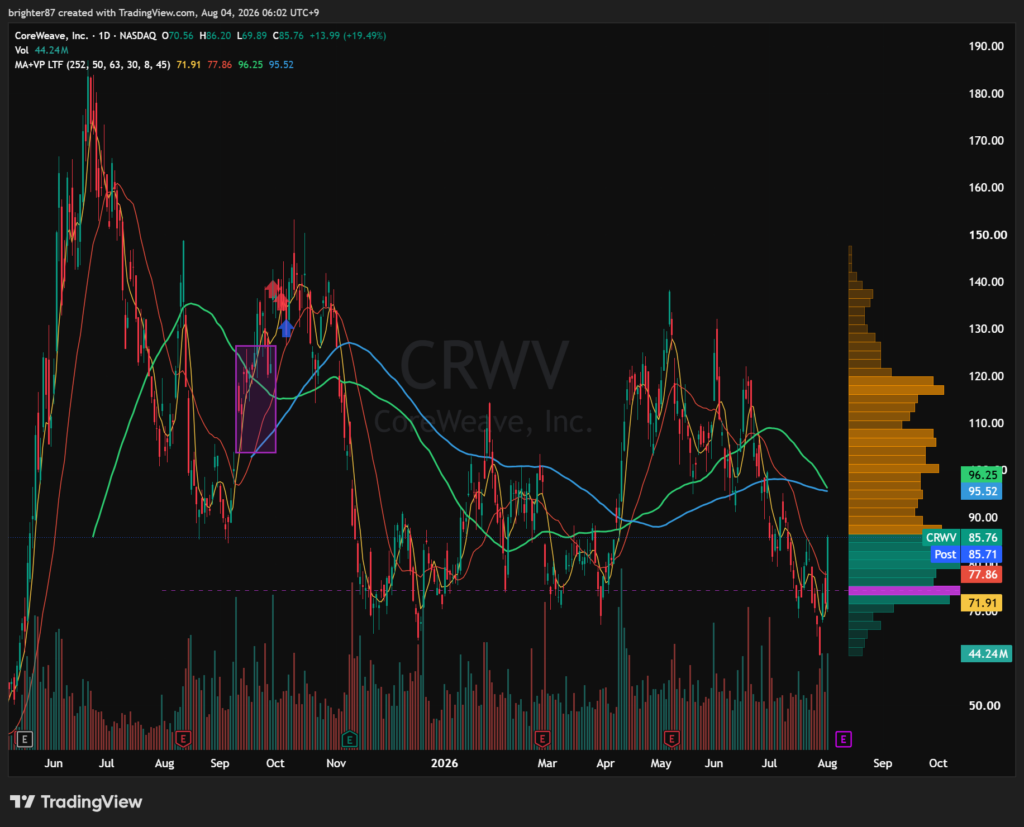The height and width of the screenshot is (827, 1024).
Task: Click the 150.00 price axis label
Action: click(987, 235)
